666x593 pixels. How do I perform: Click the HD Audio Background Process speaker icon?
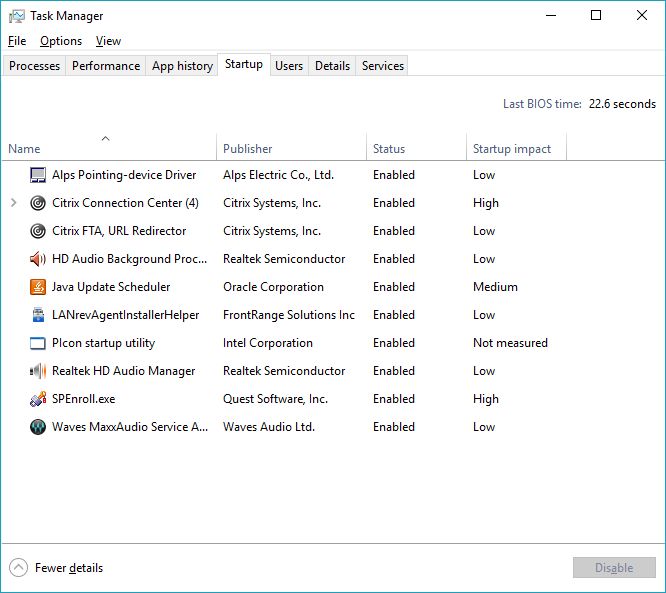pyautogui.click(x=38, y=259)
